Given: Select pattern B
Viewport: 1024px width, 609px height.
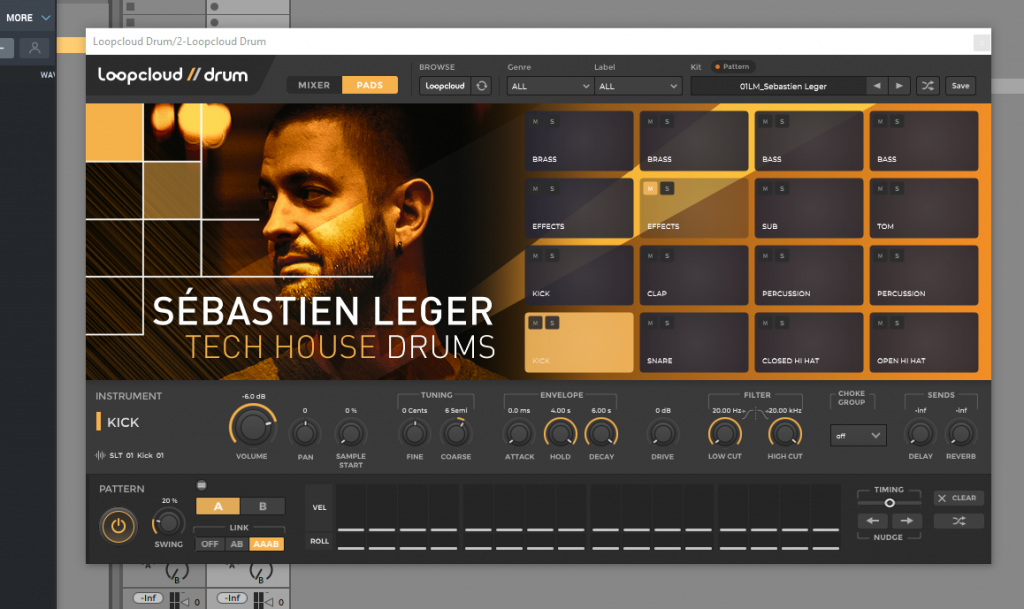Looking at the screenshot, I should point(263,506).
